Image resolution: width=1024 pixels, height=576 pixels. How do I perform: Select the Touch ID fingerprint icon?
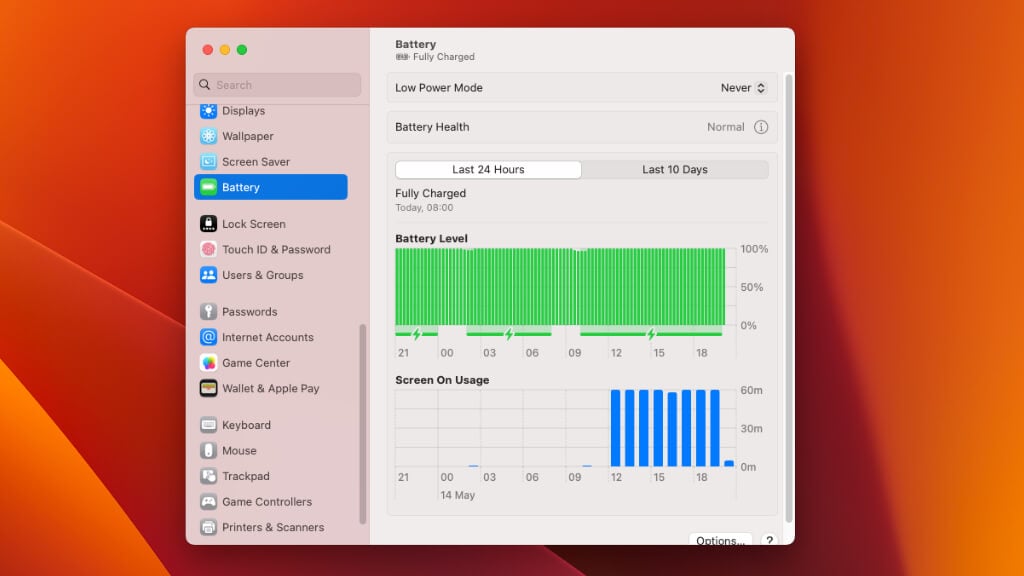(208, 249)
